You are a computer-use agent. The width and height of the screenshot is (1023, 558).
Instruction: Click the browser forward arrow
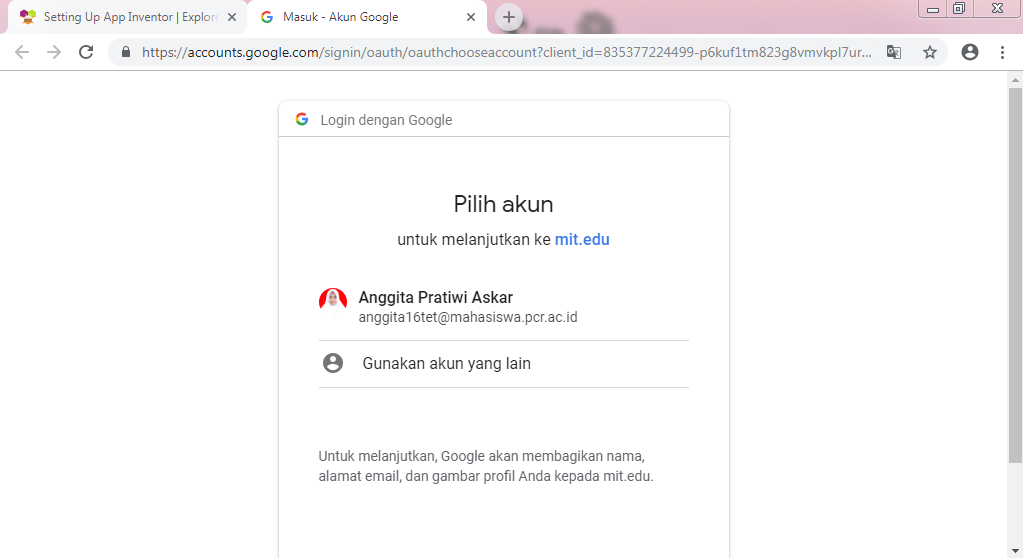click(x=54, y=52)
